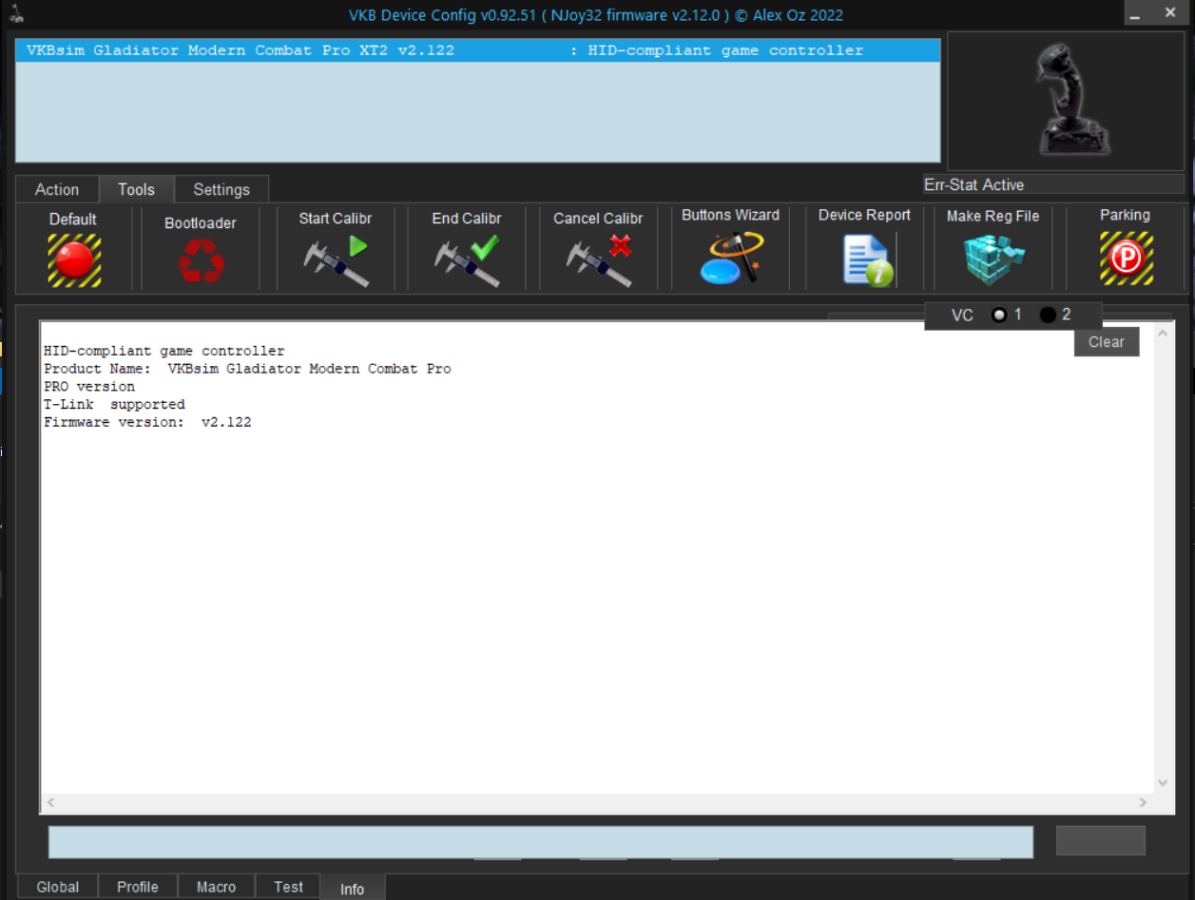Viewport: 1195px width, 900px height.
Task: Open the Test bottom tab
Action: tap(288, 887)
